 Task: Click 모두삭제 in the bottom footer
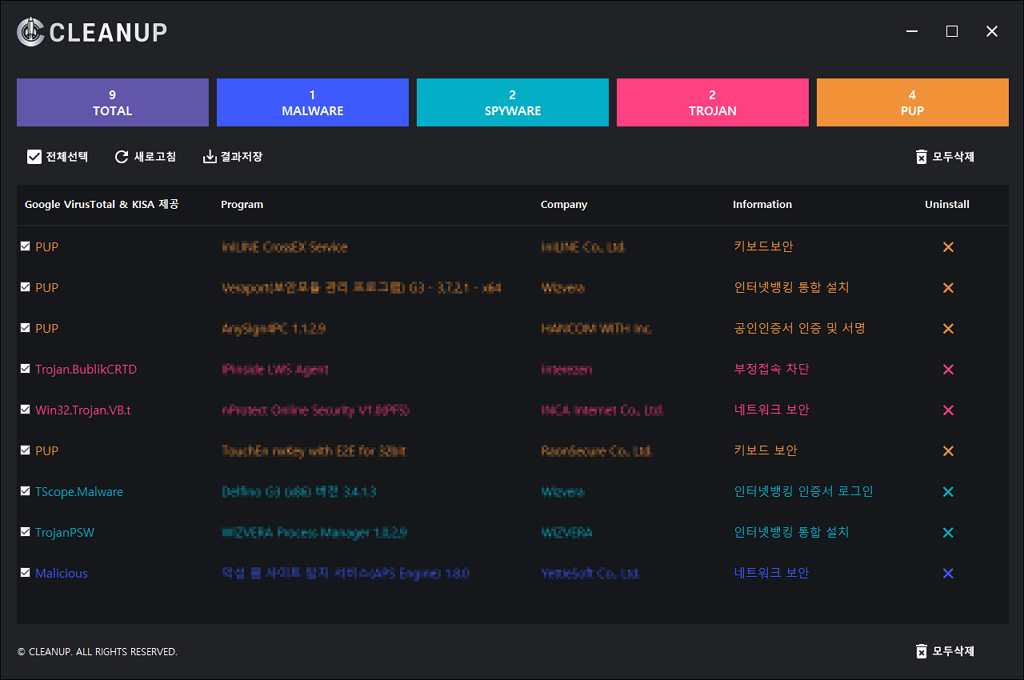coord(944,651)
